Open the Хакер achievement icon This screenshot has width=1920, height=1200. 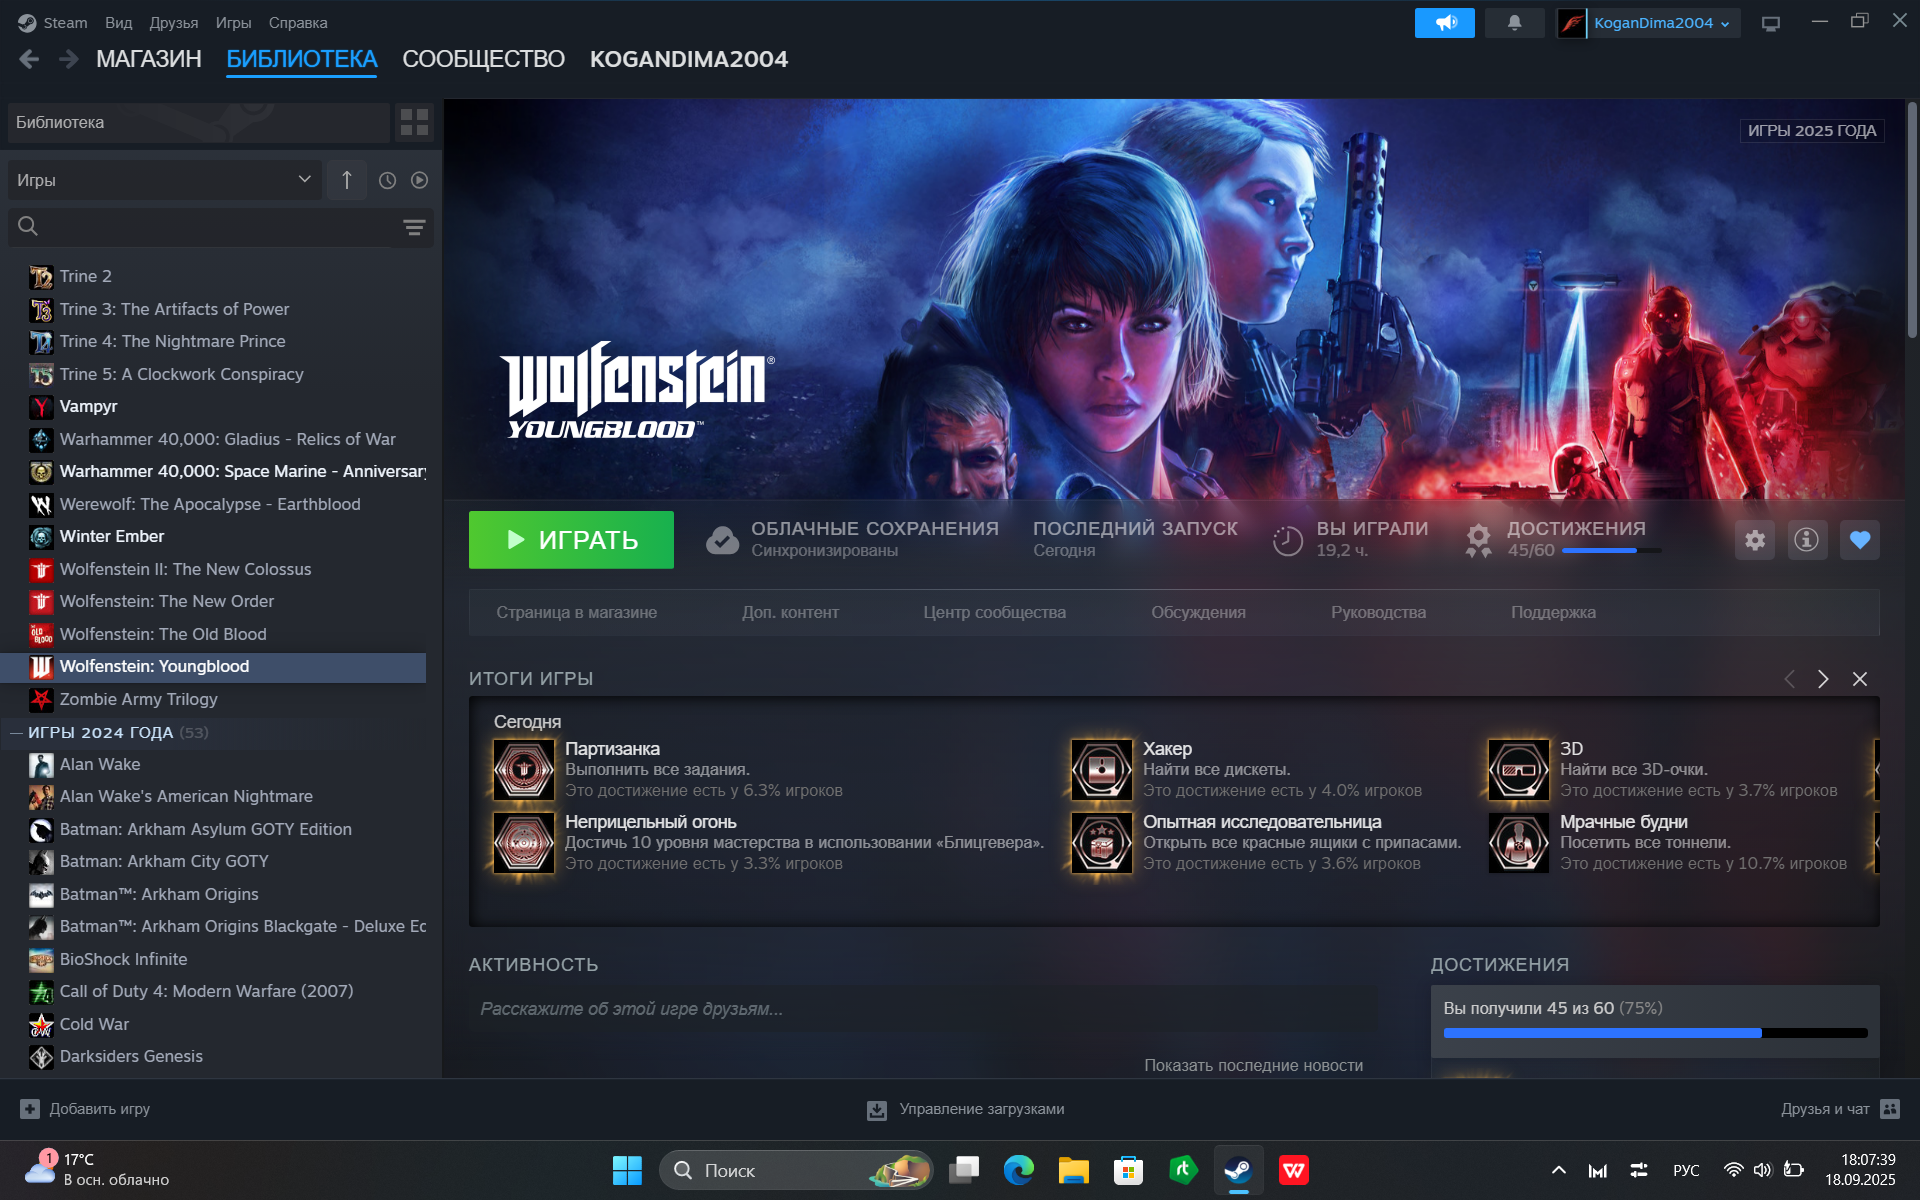1101,769
